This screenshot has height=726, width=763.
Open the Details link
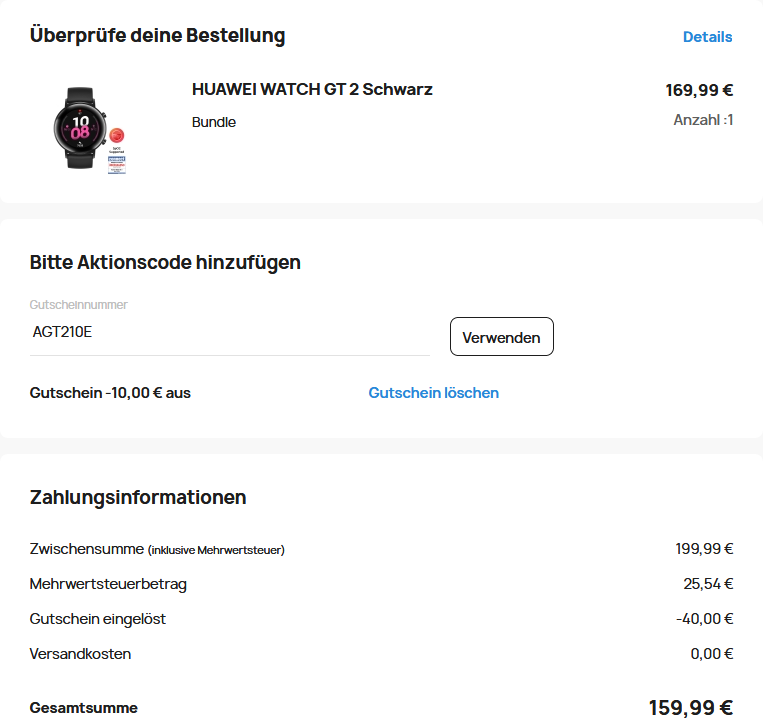[707, 37]
